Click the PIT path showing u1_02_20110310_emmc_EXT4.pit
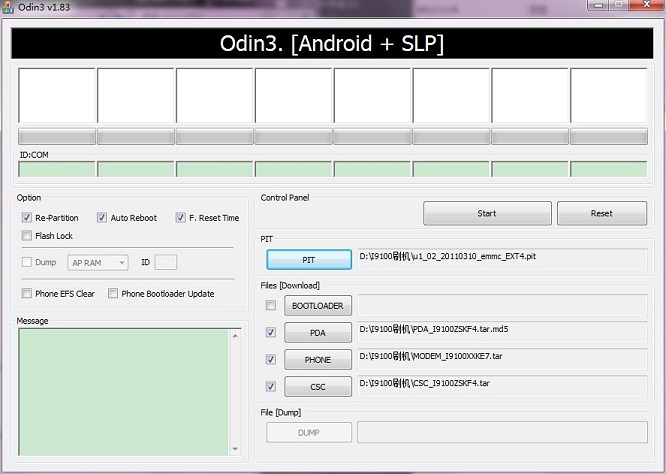The image size is (666, 474). [502, 259]
